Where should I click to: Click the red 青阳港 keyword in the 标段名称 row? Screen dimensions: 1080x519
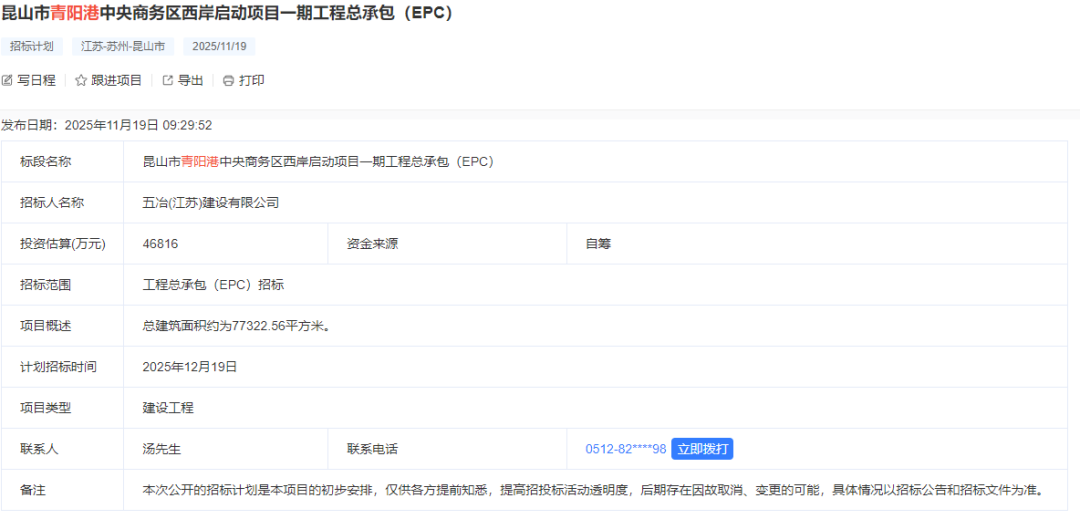pyautogui.click(x=200, y=161)
